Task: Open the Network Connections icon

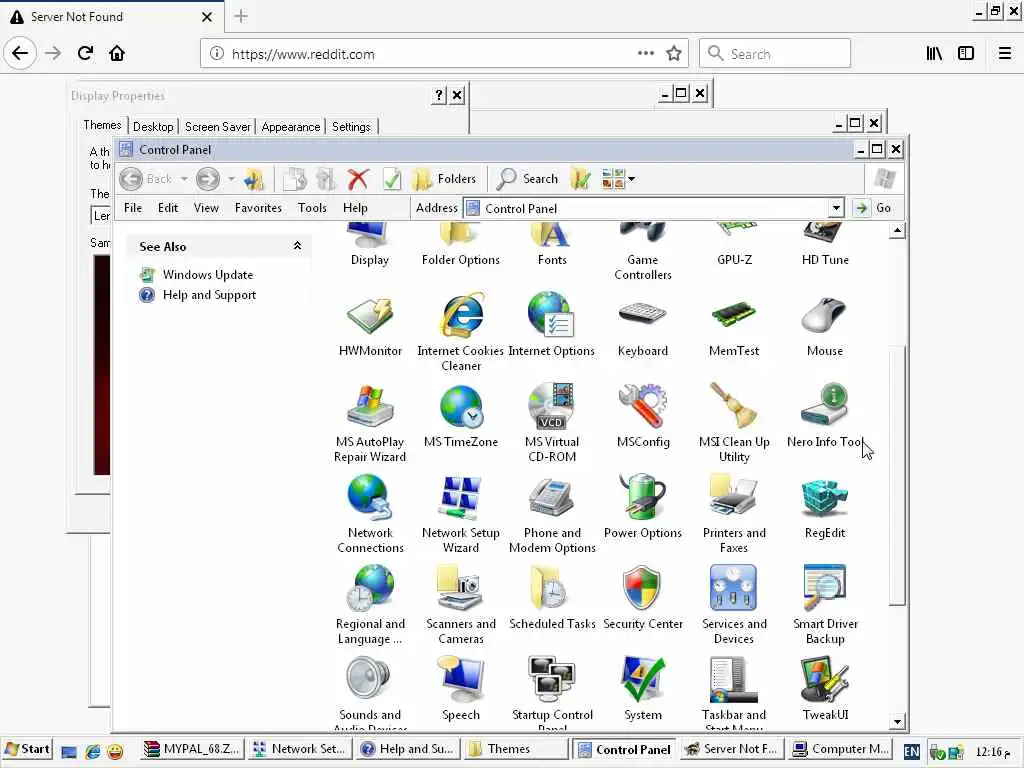Action: point(370,514)
